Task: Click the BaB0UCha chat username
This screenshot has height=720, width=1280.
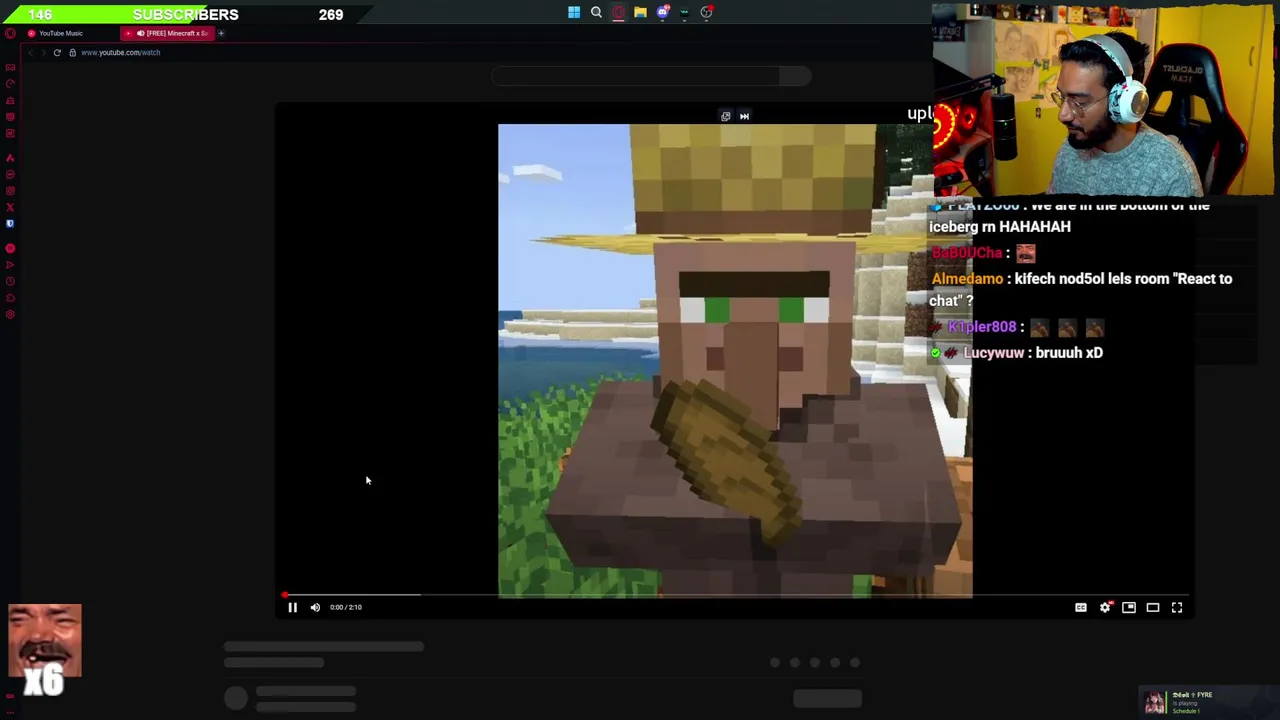Action: (966, 253)
